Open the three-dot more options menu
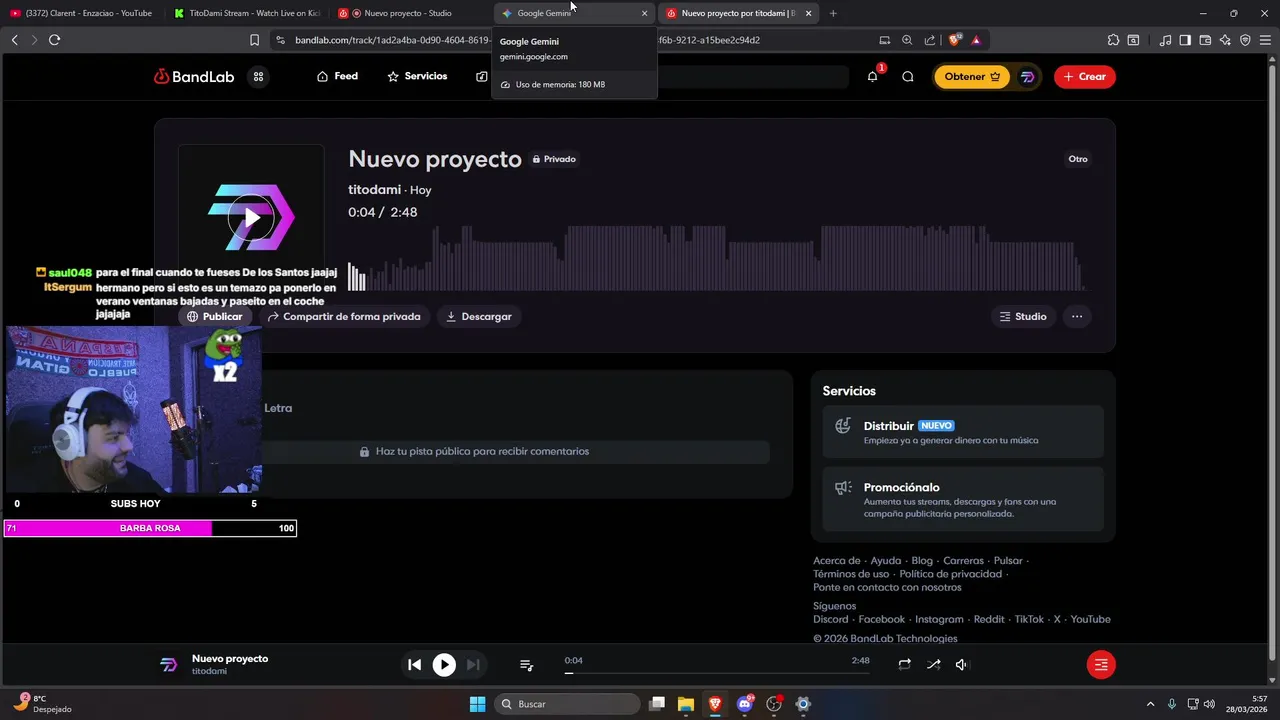Viewport: 1280px width, 720px height. point(1077,316)
